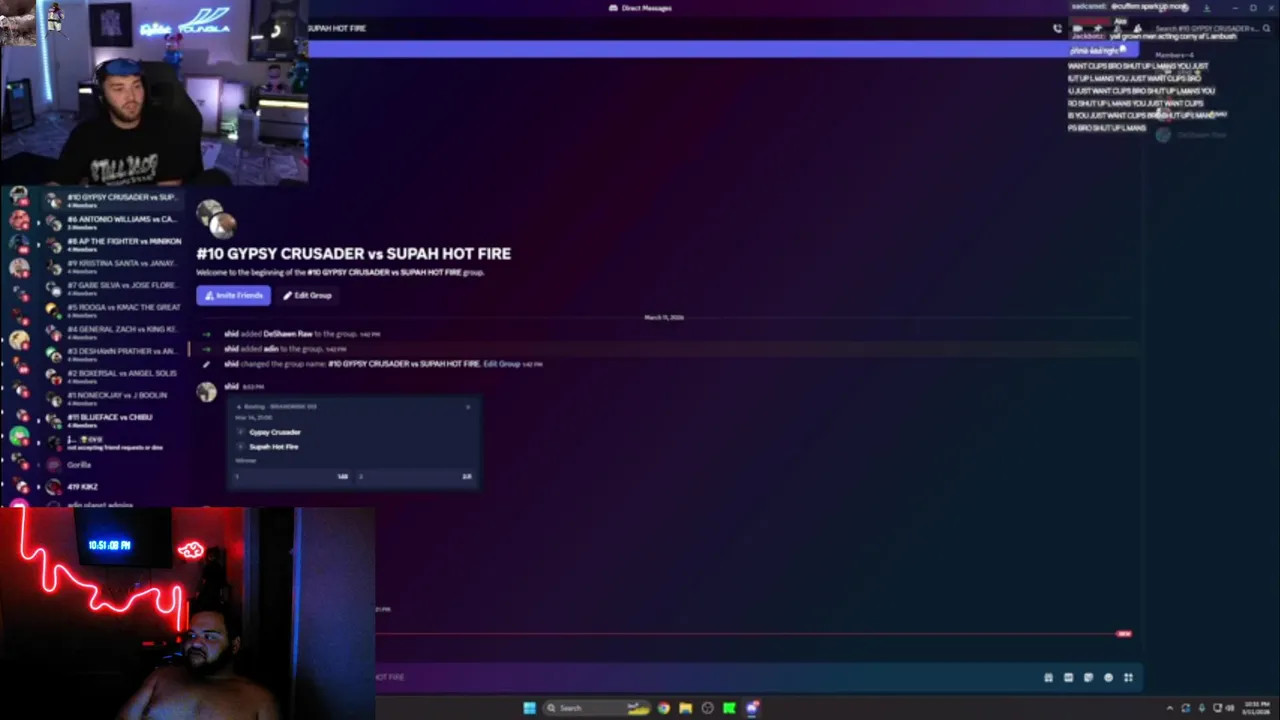Image resolution: width=1280 pixels, height=720 pixels.
Task: Open the emoji picker in message bar
Action: (x=1108, y=678)
